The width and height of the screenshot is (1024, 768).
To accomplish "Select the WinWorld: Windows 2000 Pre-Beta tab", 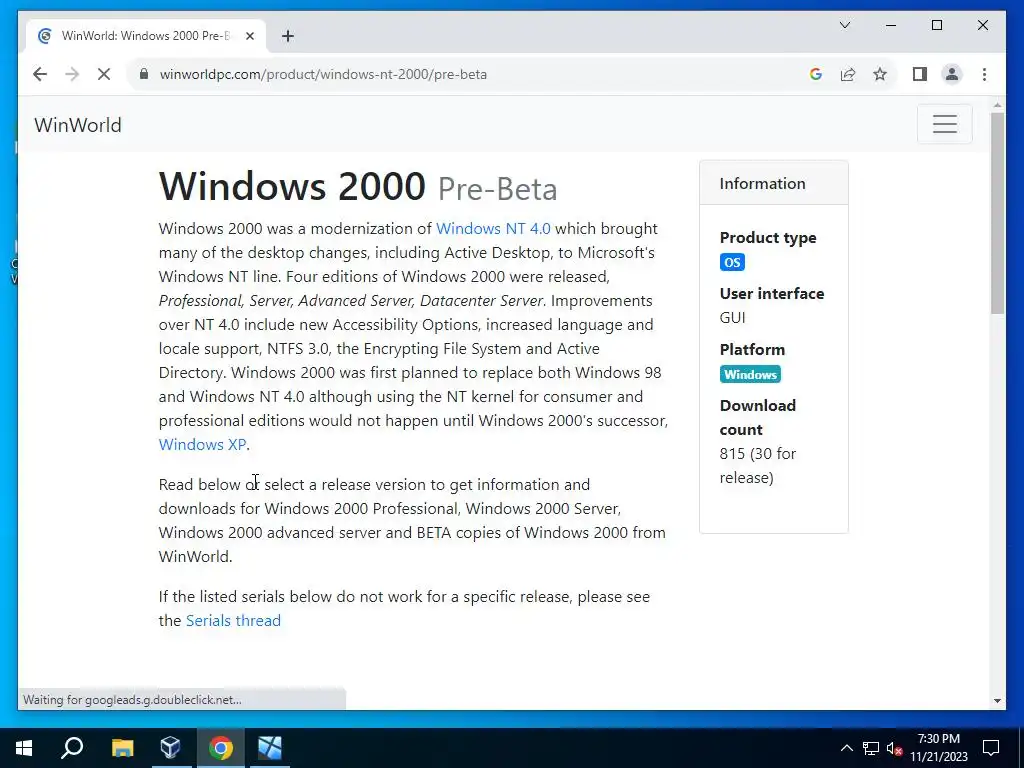I will [146, 36].
